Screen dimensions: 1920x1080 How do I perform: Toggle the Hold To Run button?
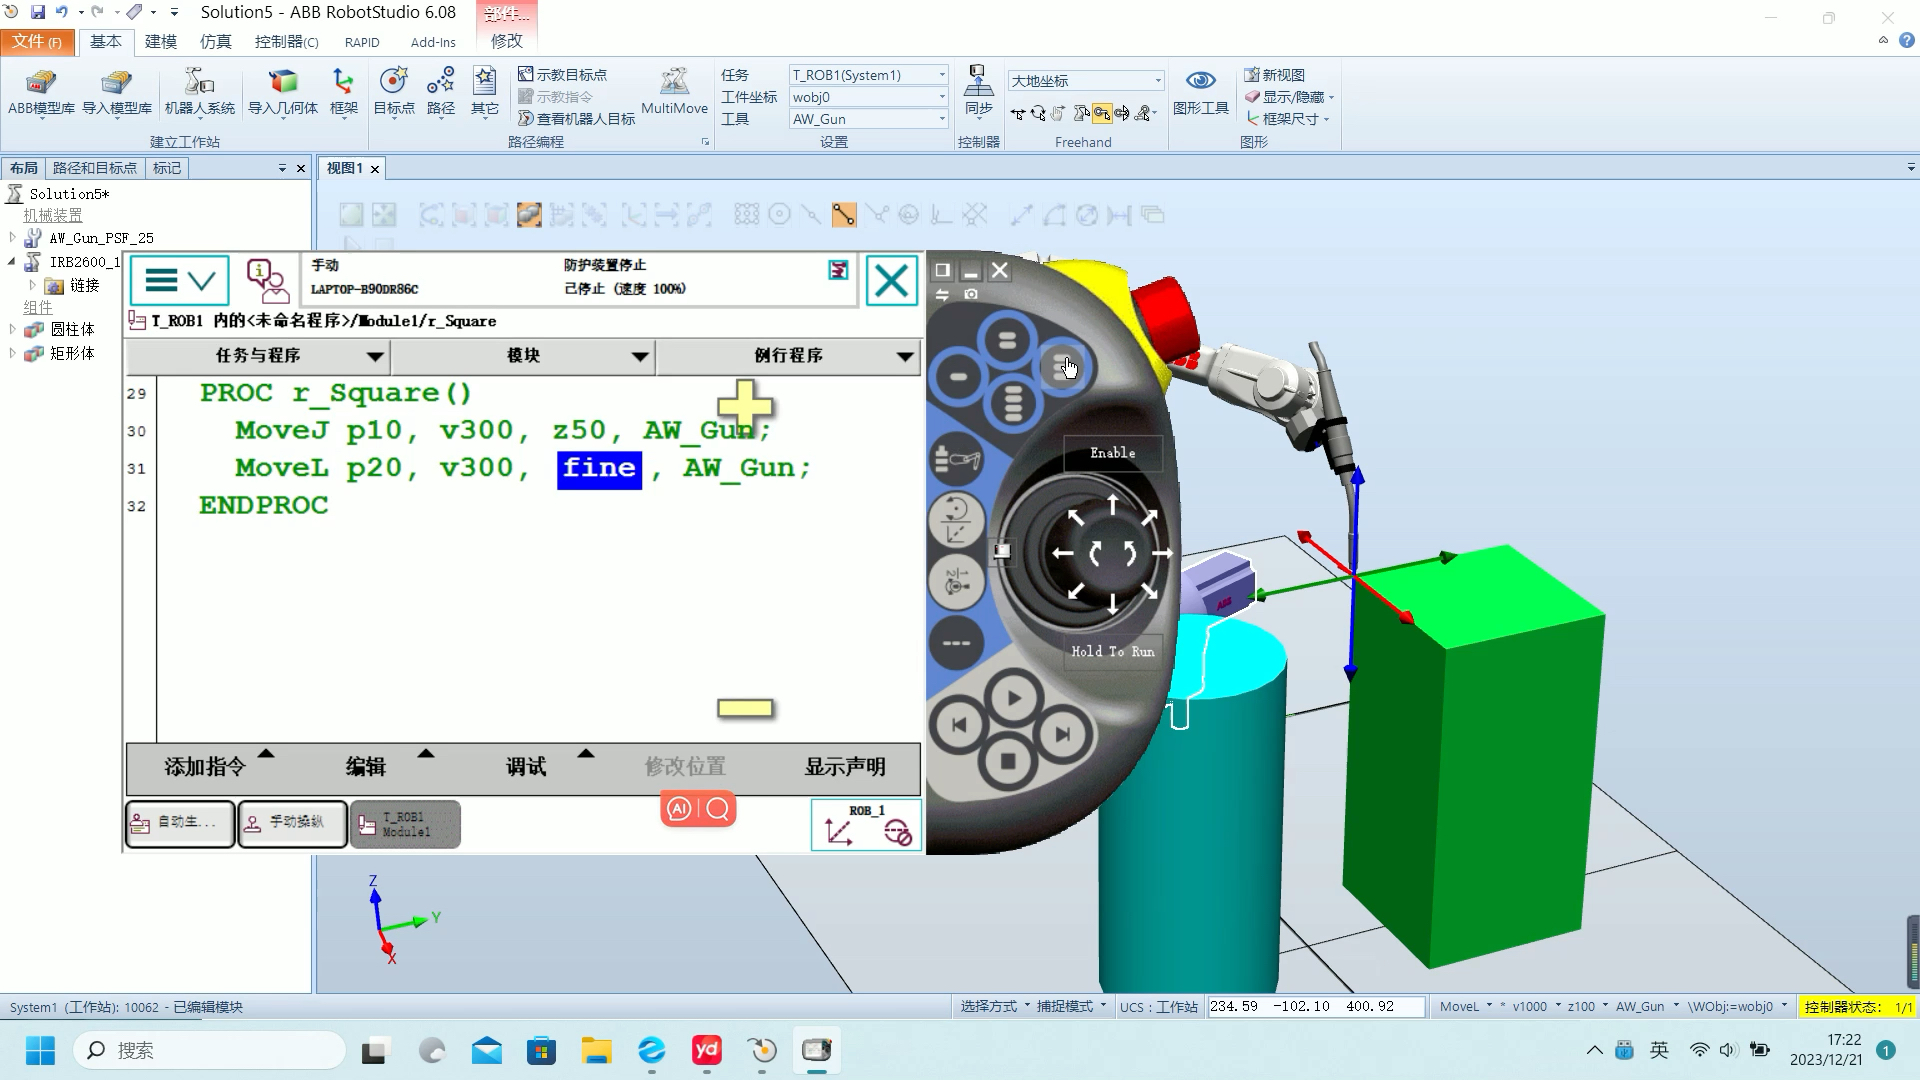[x=1112, y=651]
